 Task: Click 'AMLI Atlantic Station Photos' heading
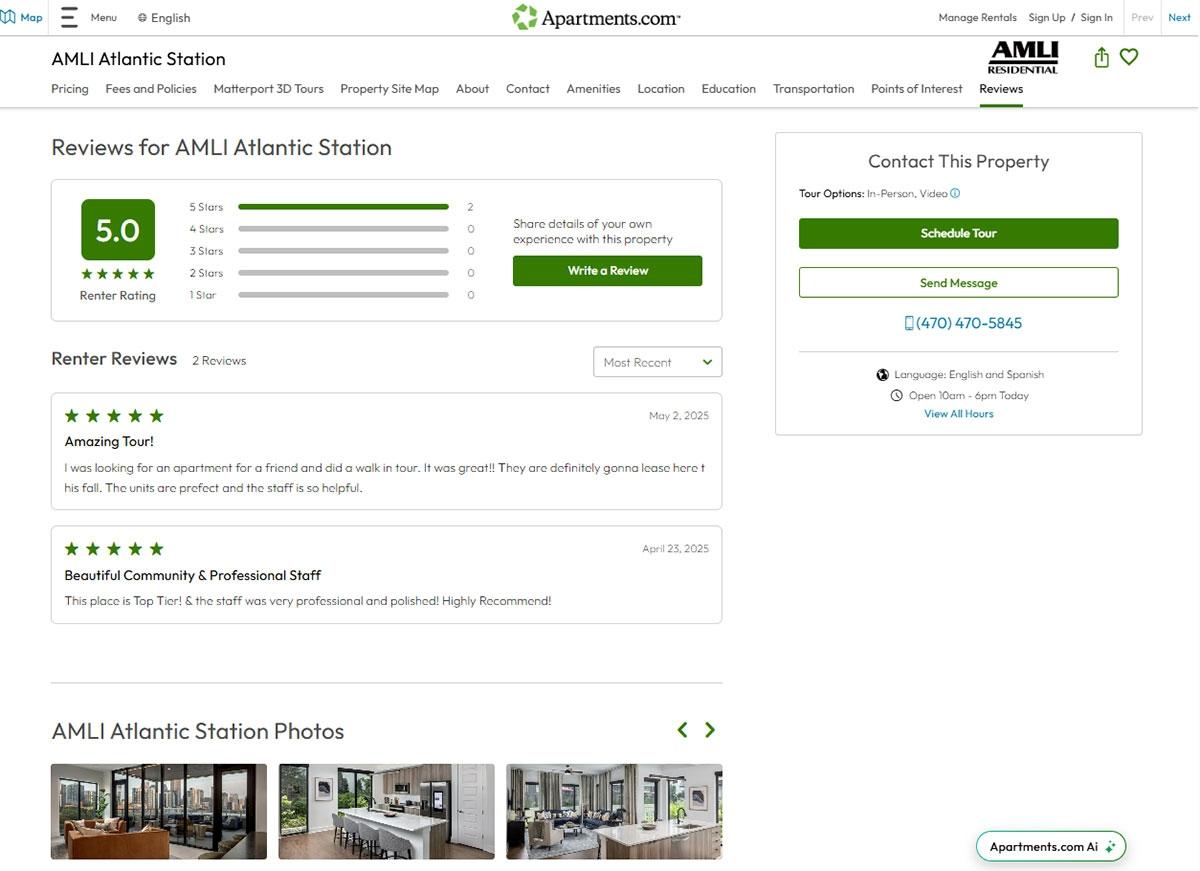click(x=198, y=731)
